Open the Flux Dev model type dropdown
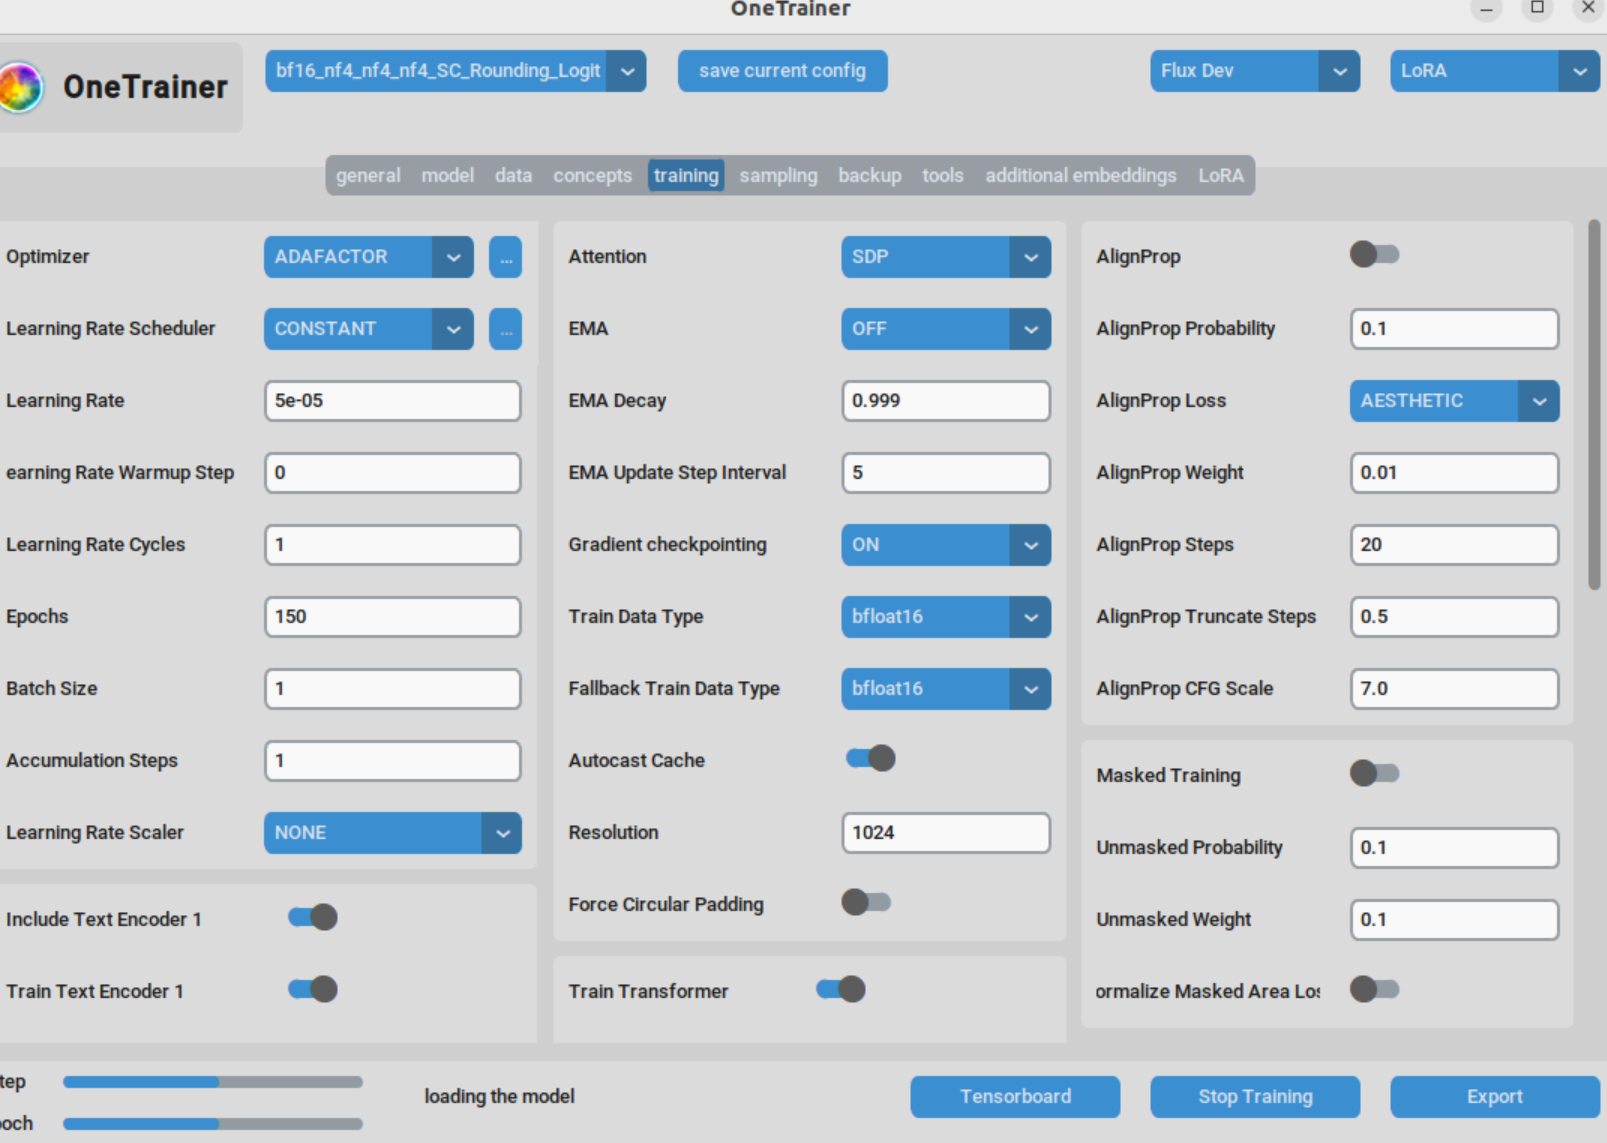Image resolution: width=1607 pixels, height=1143 pixels. [x=1255, y=71]
